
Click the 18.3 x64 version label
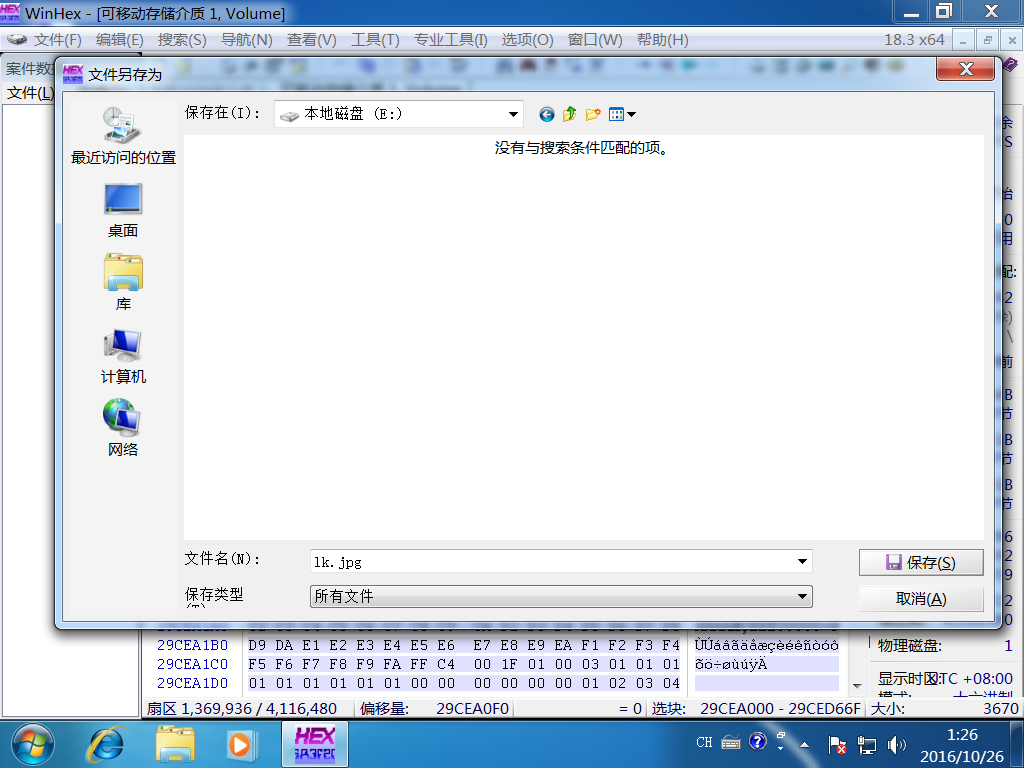pyautogui.click(x=914, y=40)
